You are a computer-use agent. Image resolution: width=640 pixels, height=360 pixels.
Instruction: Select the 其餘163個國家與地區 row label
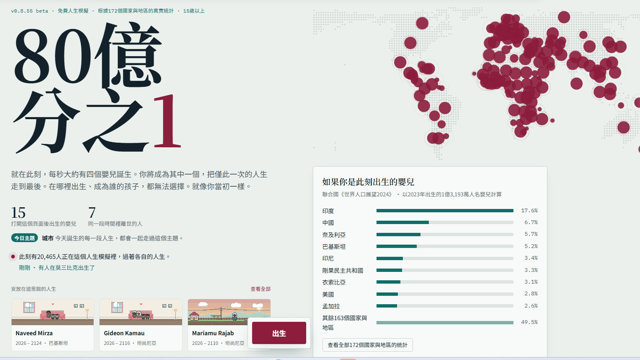pyautogui.click(x=344, y=322)
